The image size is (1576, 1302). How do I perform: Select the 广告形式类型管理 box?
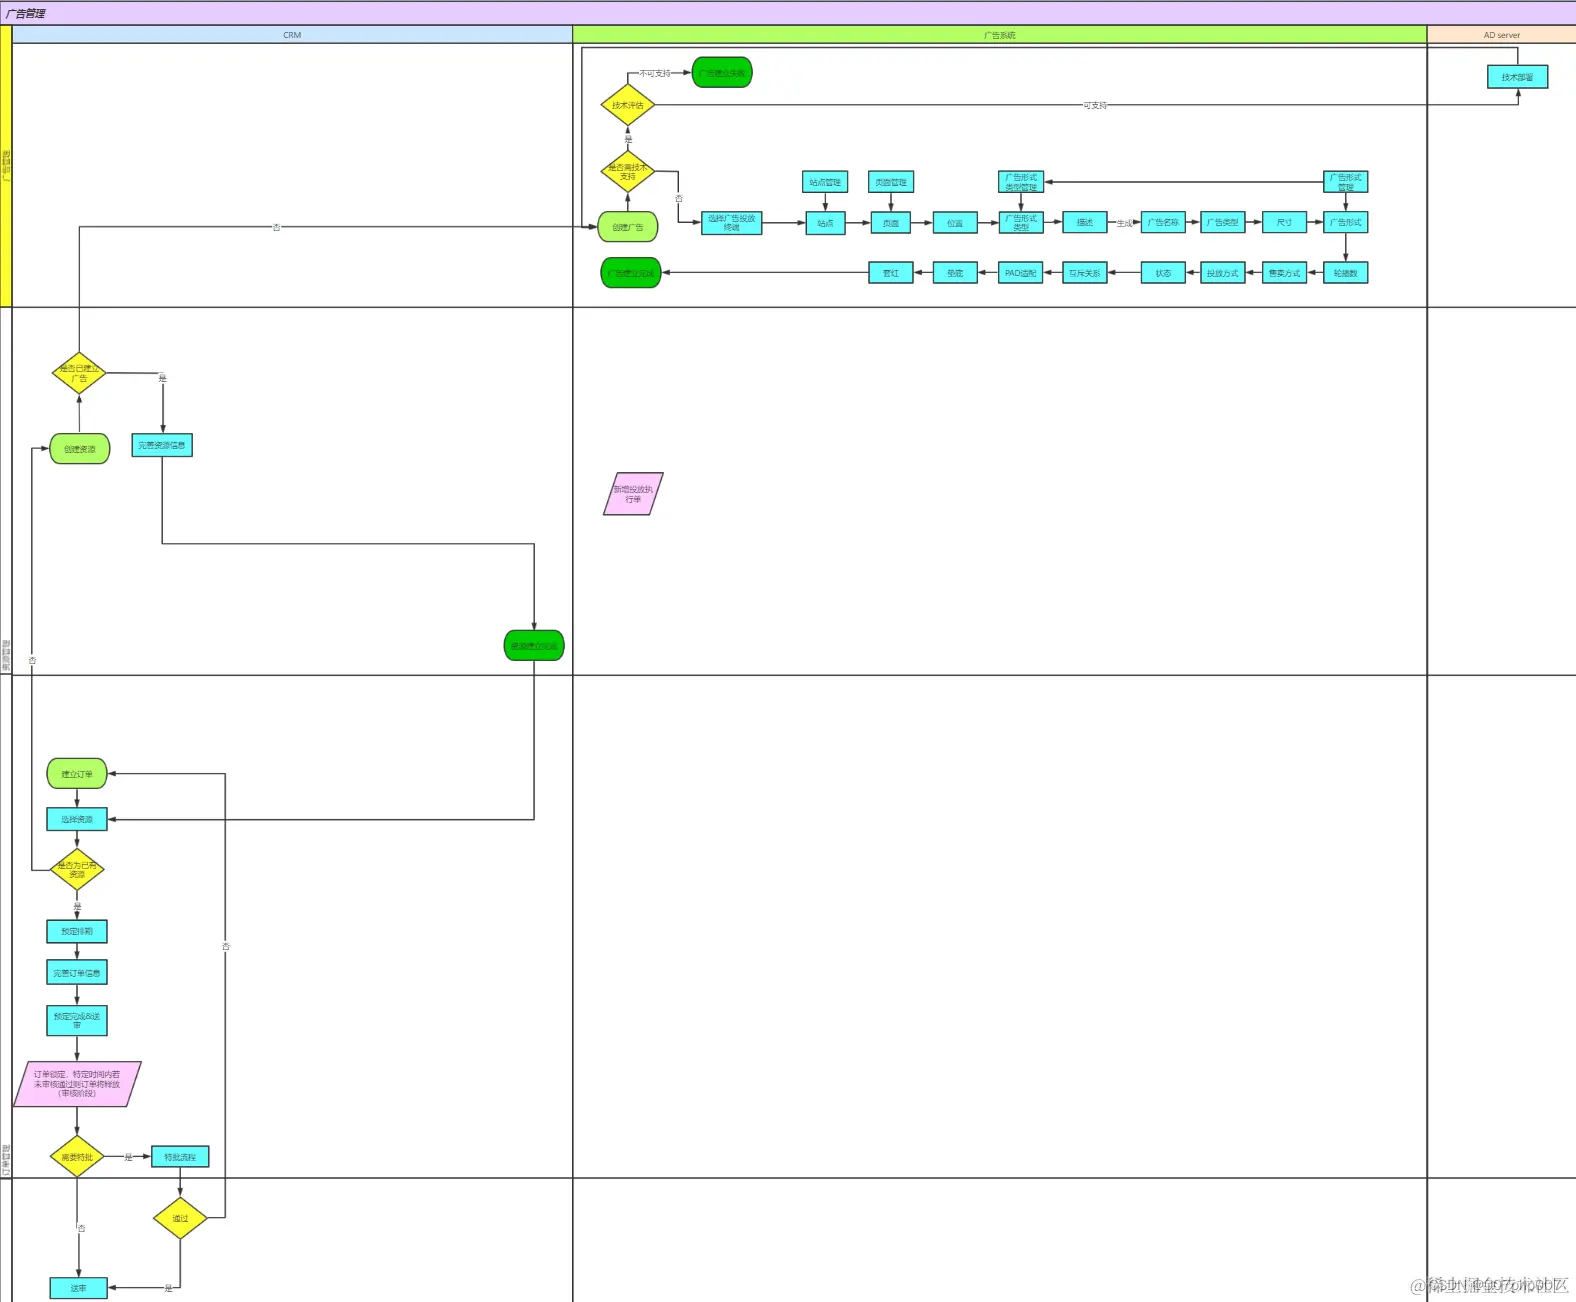click(x=1021, y=182)
